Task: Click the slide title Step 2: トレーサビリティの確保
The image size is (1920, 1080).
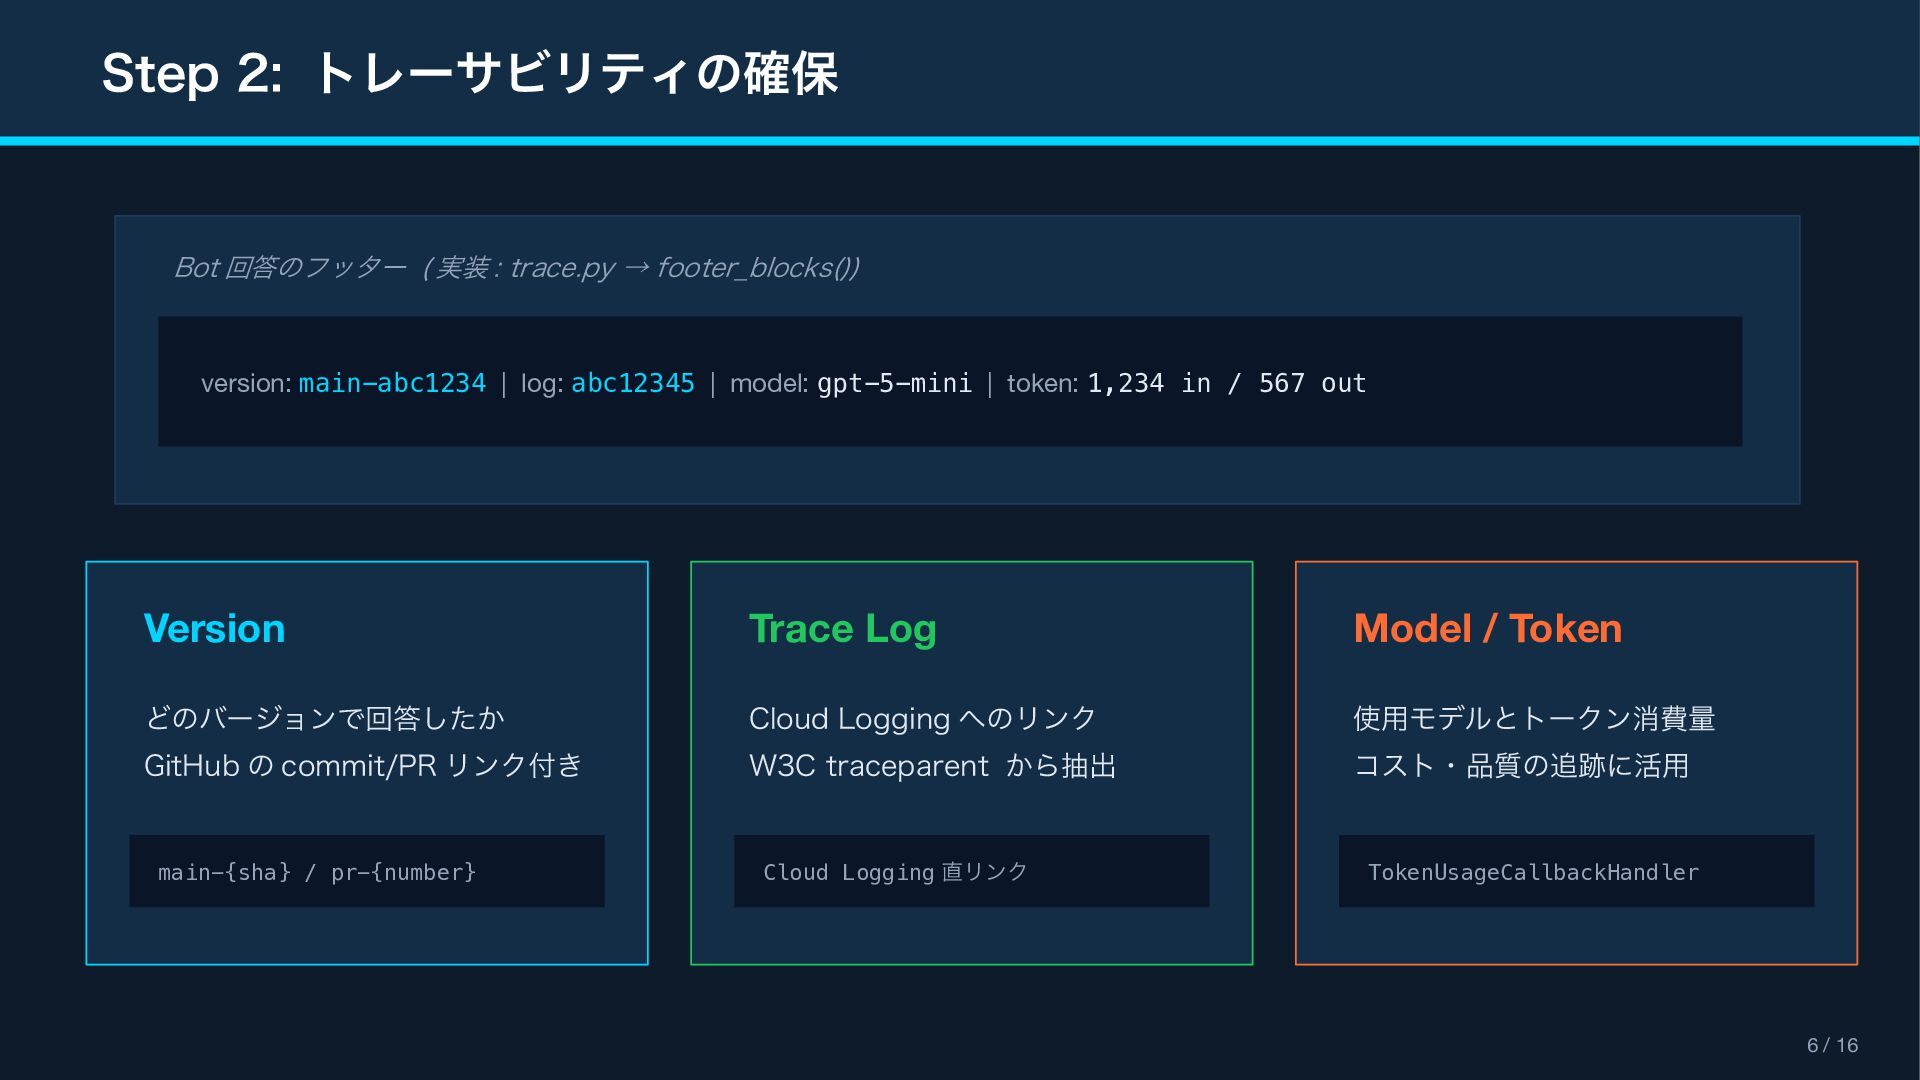Action: 470,73
